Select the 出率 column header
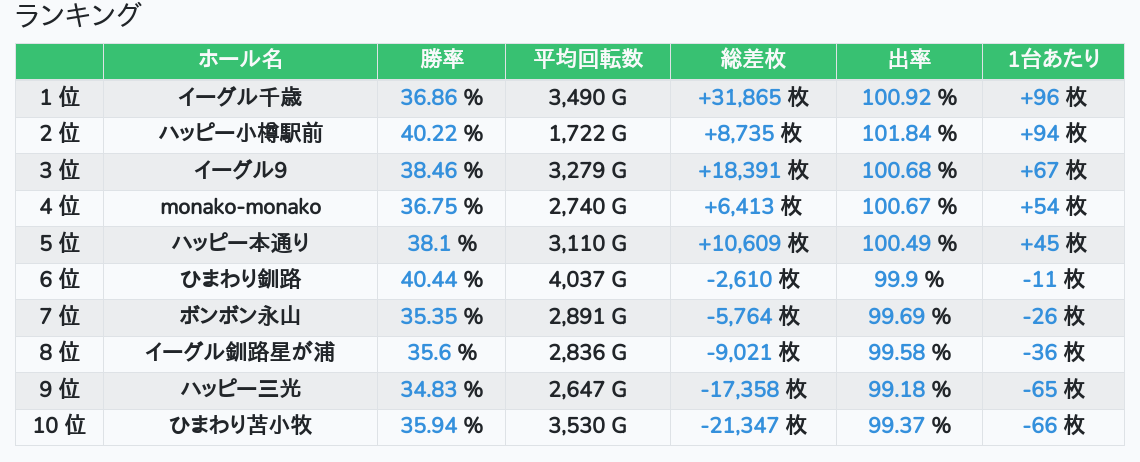 coord(910,60)
